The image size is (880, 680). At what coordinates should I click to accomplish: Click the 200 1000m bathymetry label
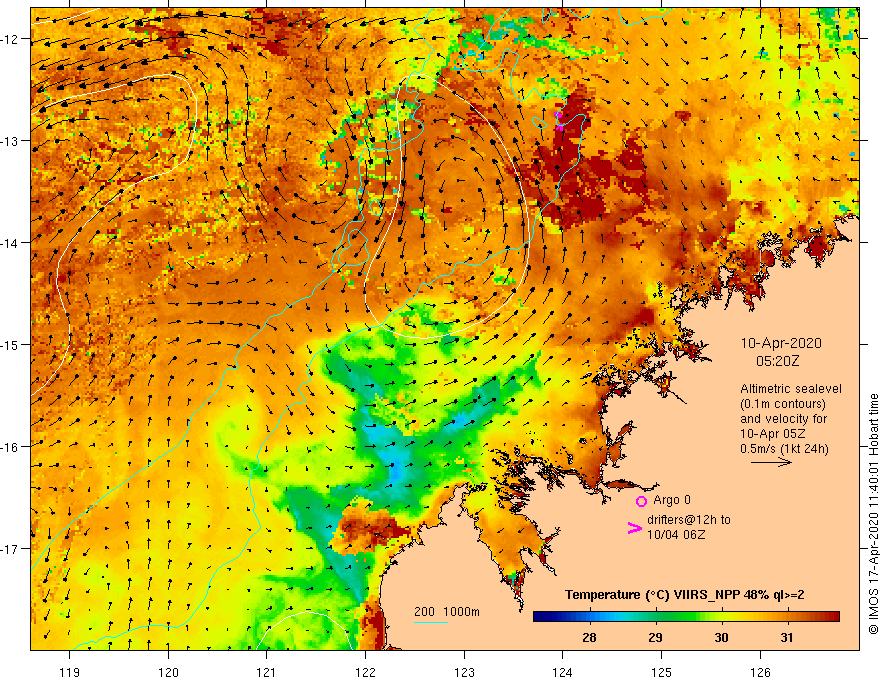tap(447, 612)
